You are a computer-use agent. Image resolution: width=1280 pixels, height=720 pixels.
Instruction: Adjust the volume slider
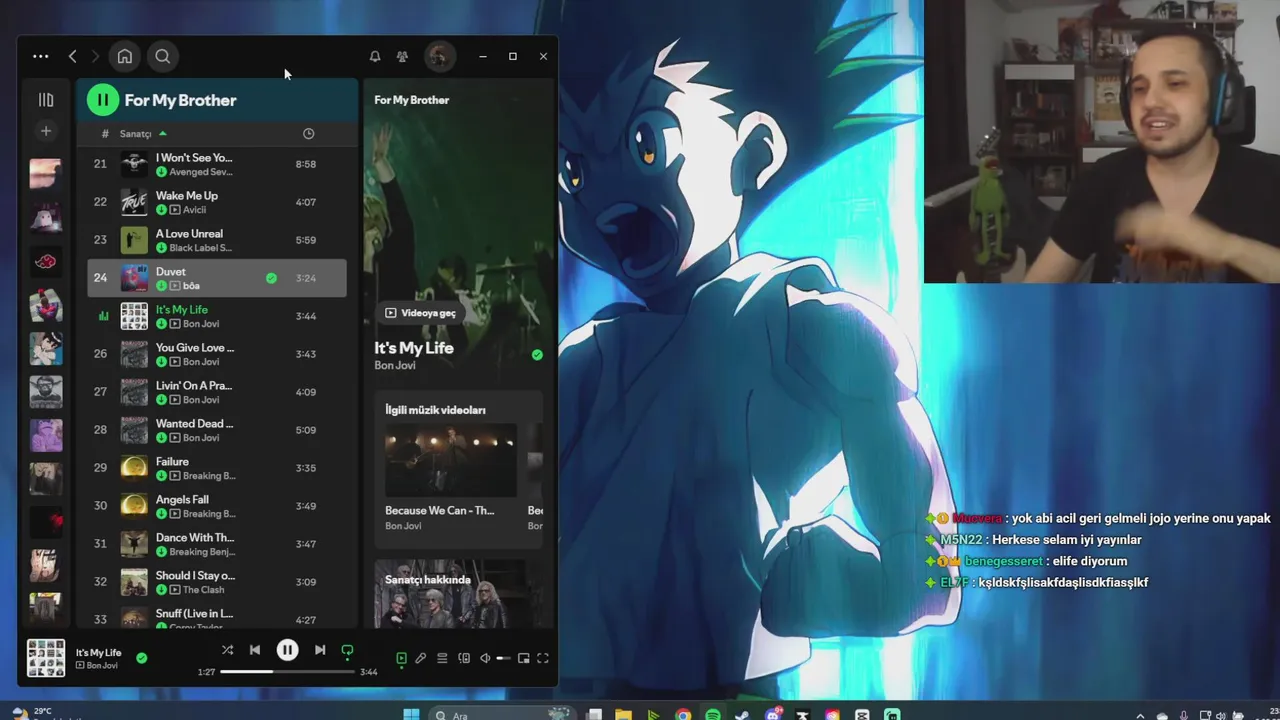pyautogui.click(x=503, y=658)
